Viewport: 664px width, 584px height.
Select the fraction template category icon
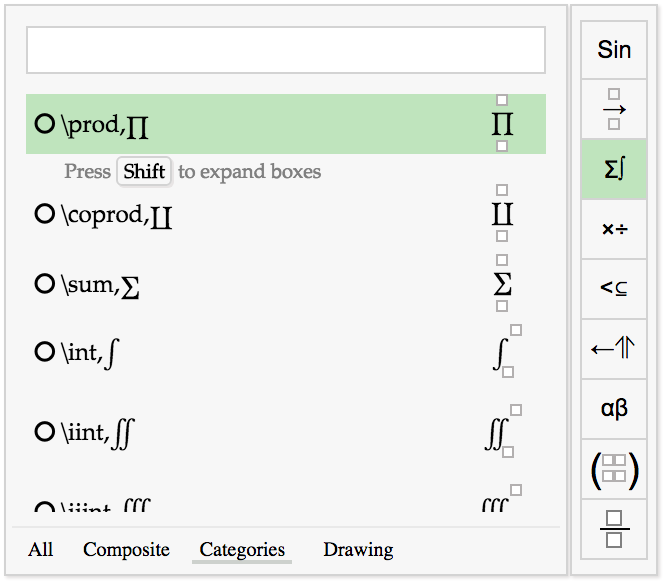click(614, 529)
